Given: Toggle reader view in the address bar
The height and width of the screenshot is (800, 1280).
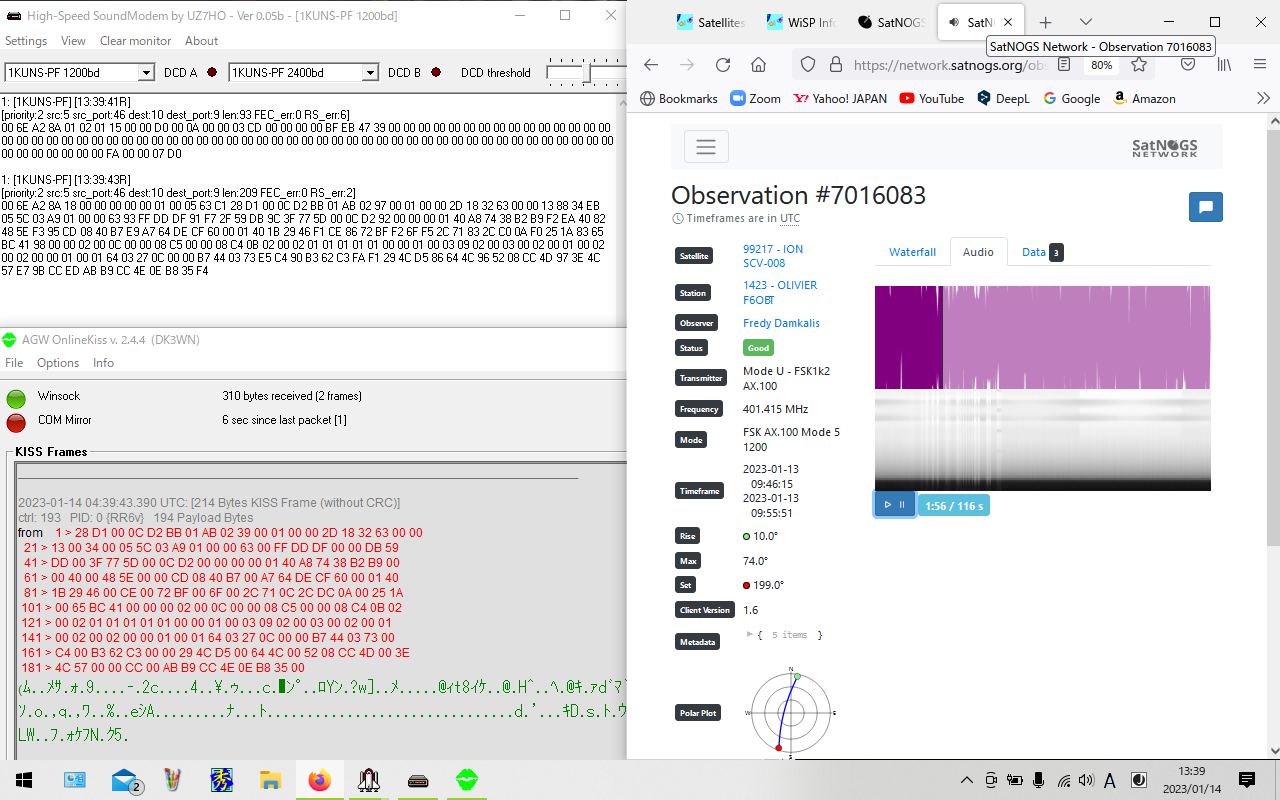Looking at the screenshot, I should 1064,65.
